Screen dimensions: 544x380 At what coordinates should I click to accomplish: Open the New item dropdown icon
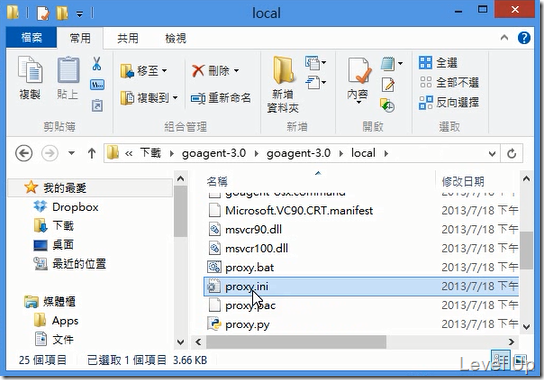[315, 62]
